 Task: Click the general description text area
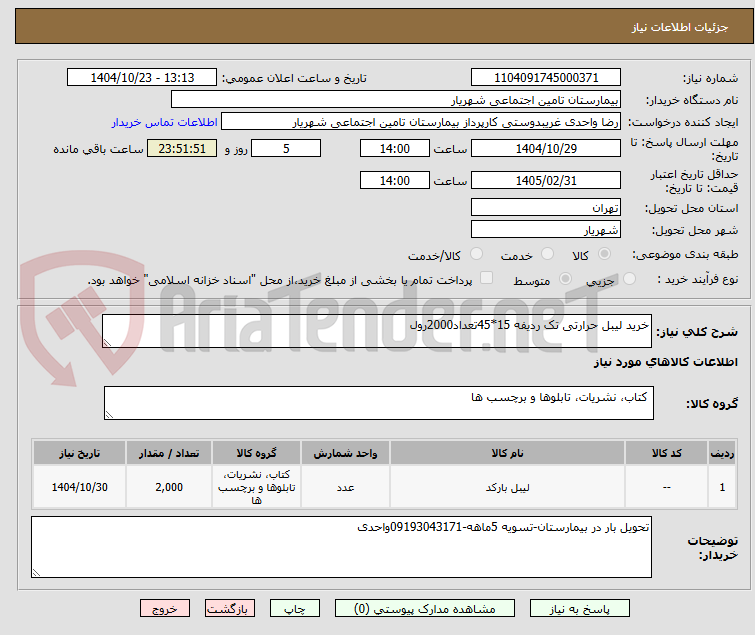(377, 331)
